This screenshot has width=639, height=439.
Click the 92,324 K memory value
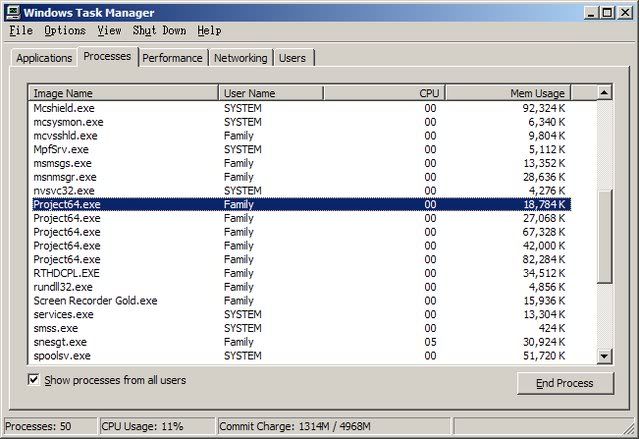[544, 108]
